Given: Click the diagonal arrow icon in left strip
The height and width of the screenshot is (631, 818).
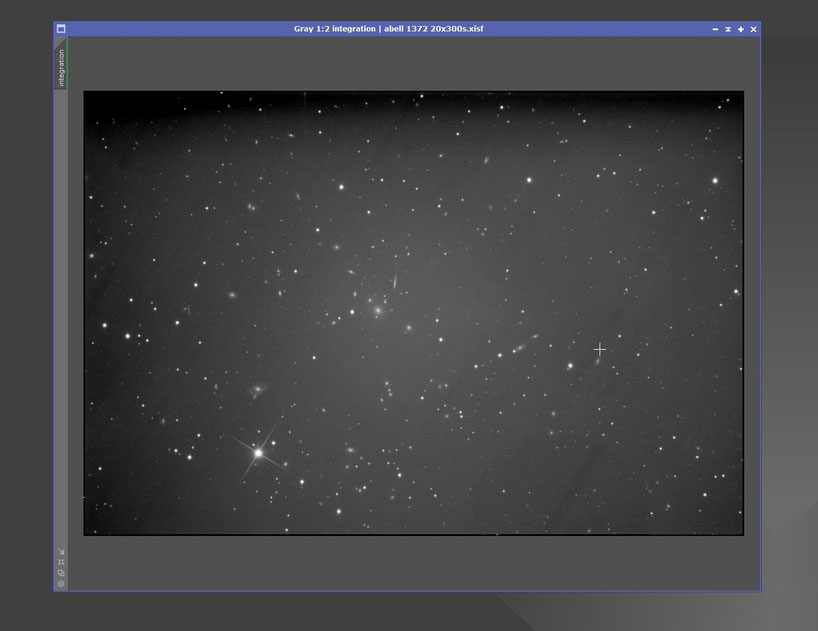Looking at the screenshot, I should pyautogui.click(x=61, y=551).
